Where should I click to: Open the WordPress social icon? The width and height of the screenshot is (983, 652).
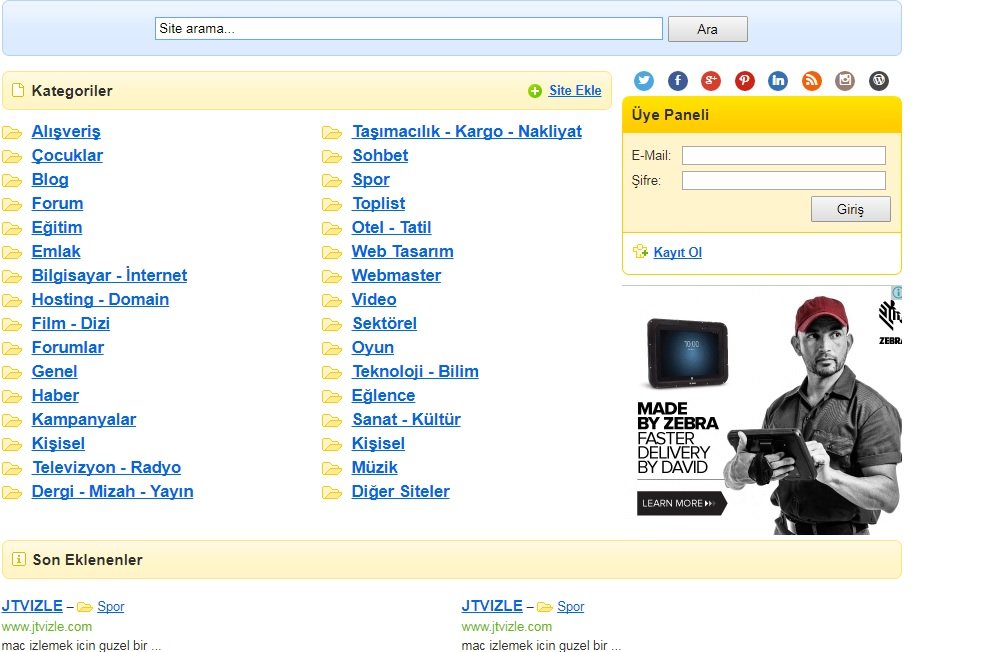click(x=878, y=81)
